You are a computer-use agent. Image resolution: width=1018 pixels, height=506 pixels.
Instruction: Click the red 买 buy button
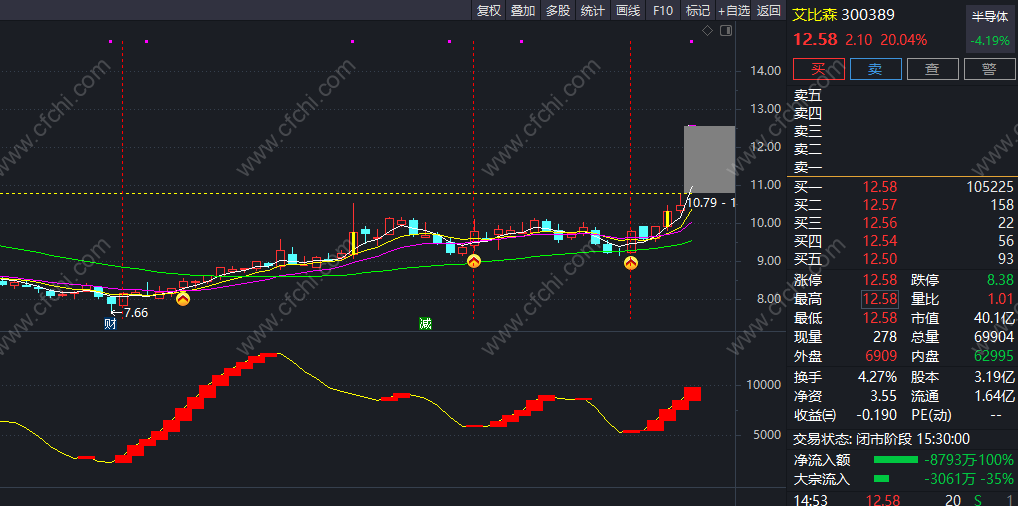(819, 69)
